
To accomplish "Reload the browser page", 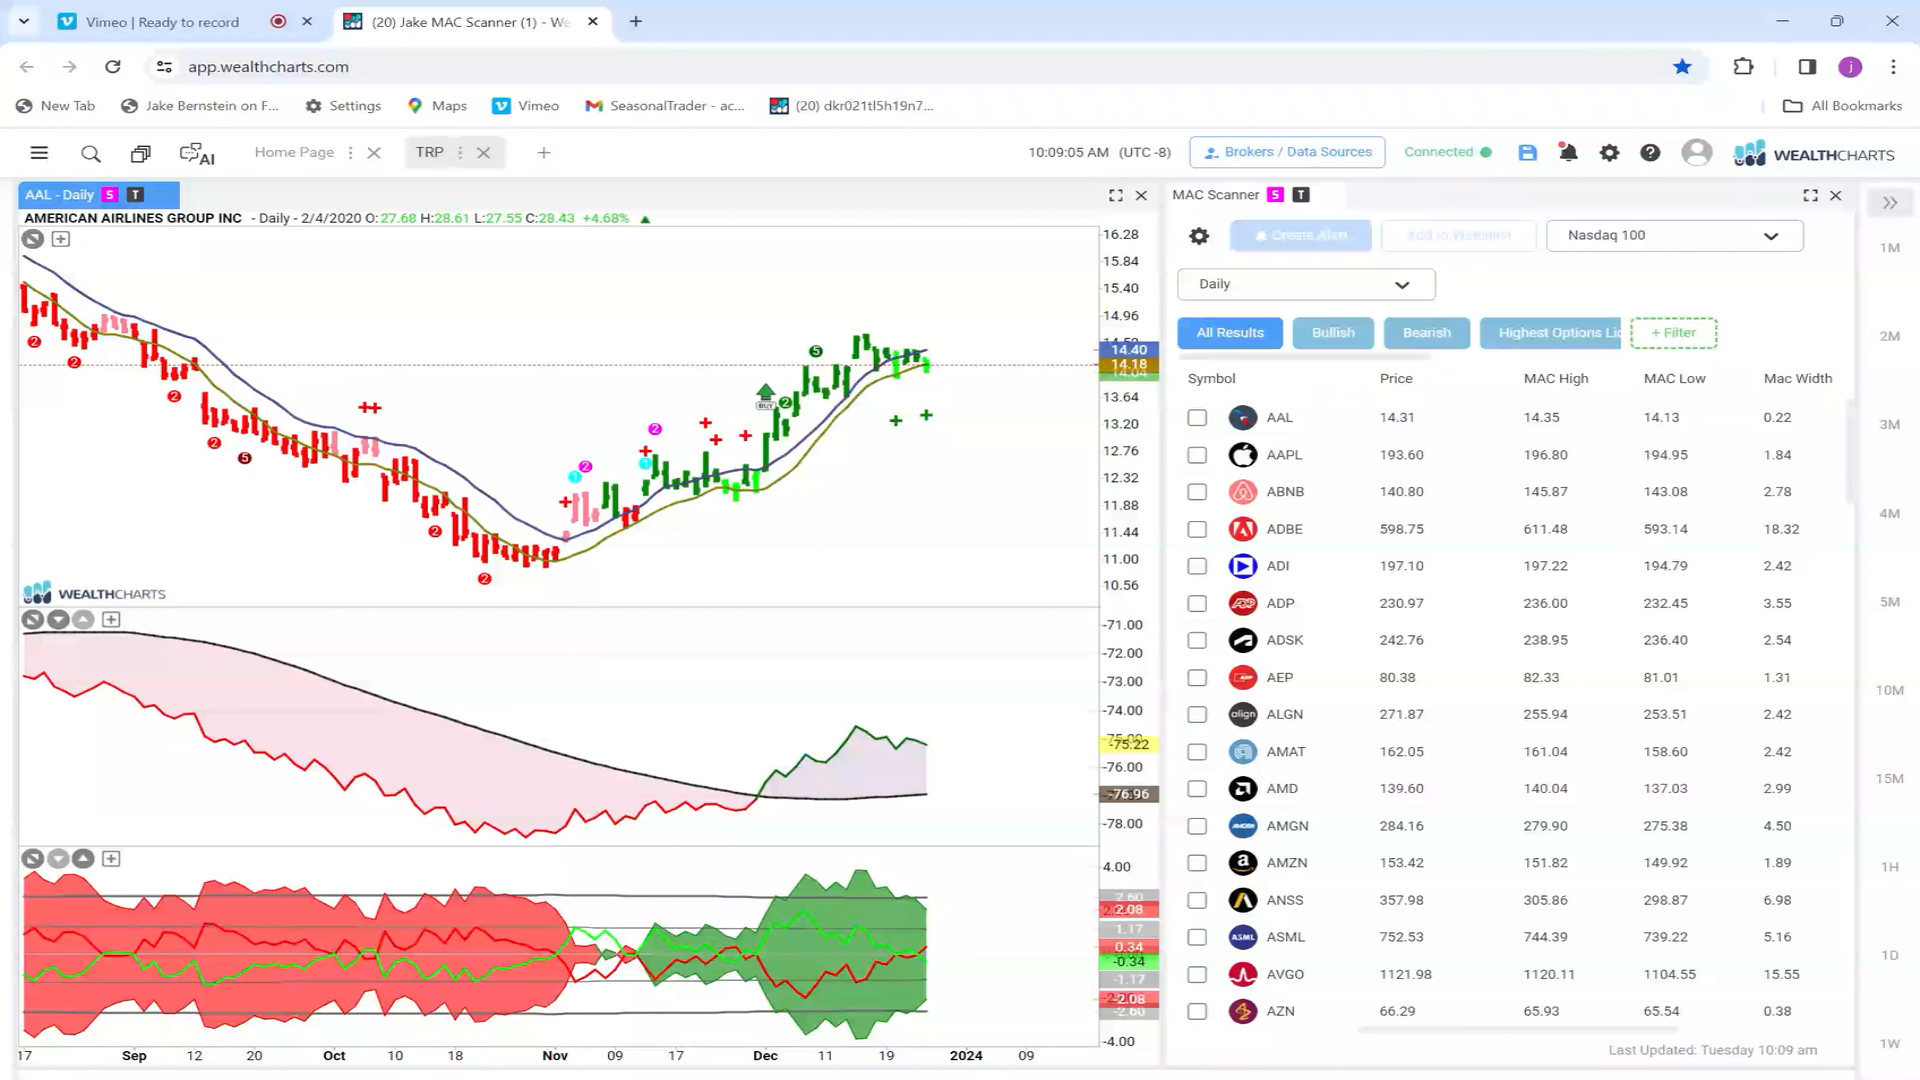I will [x=113, y=66].
